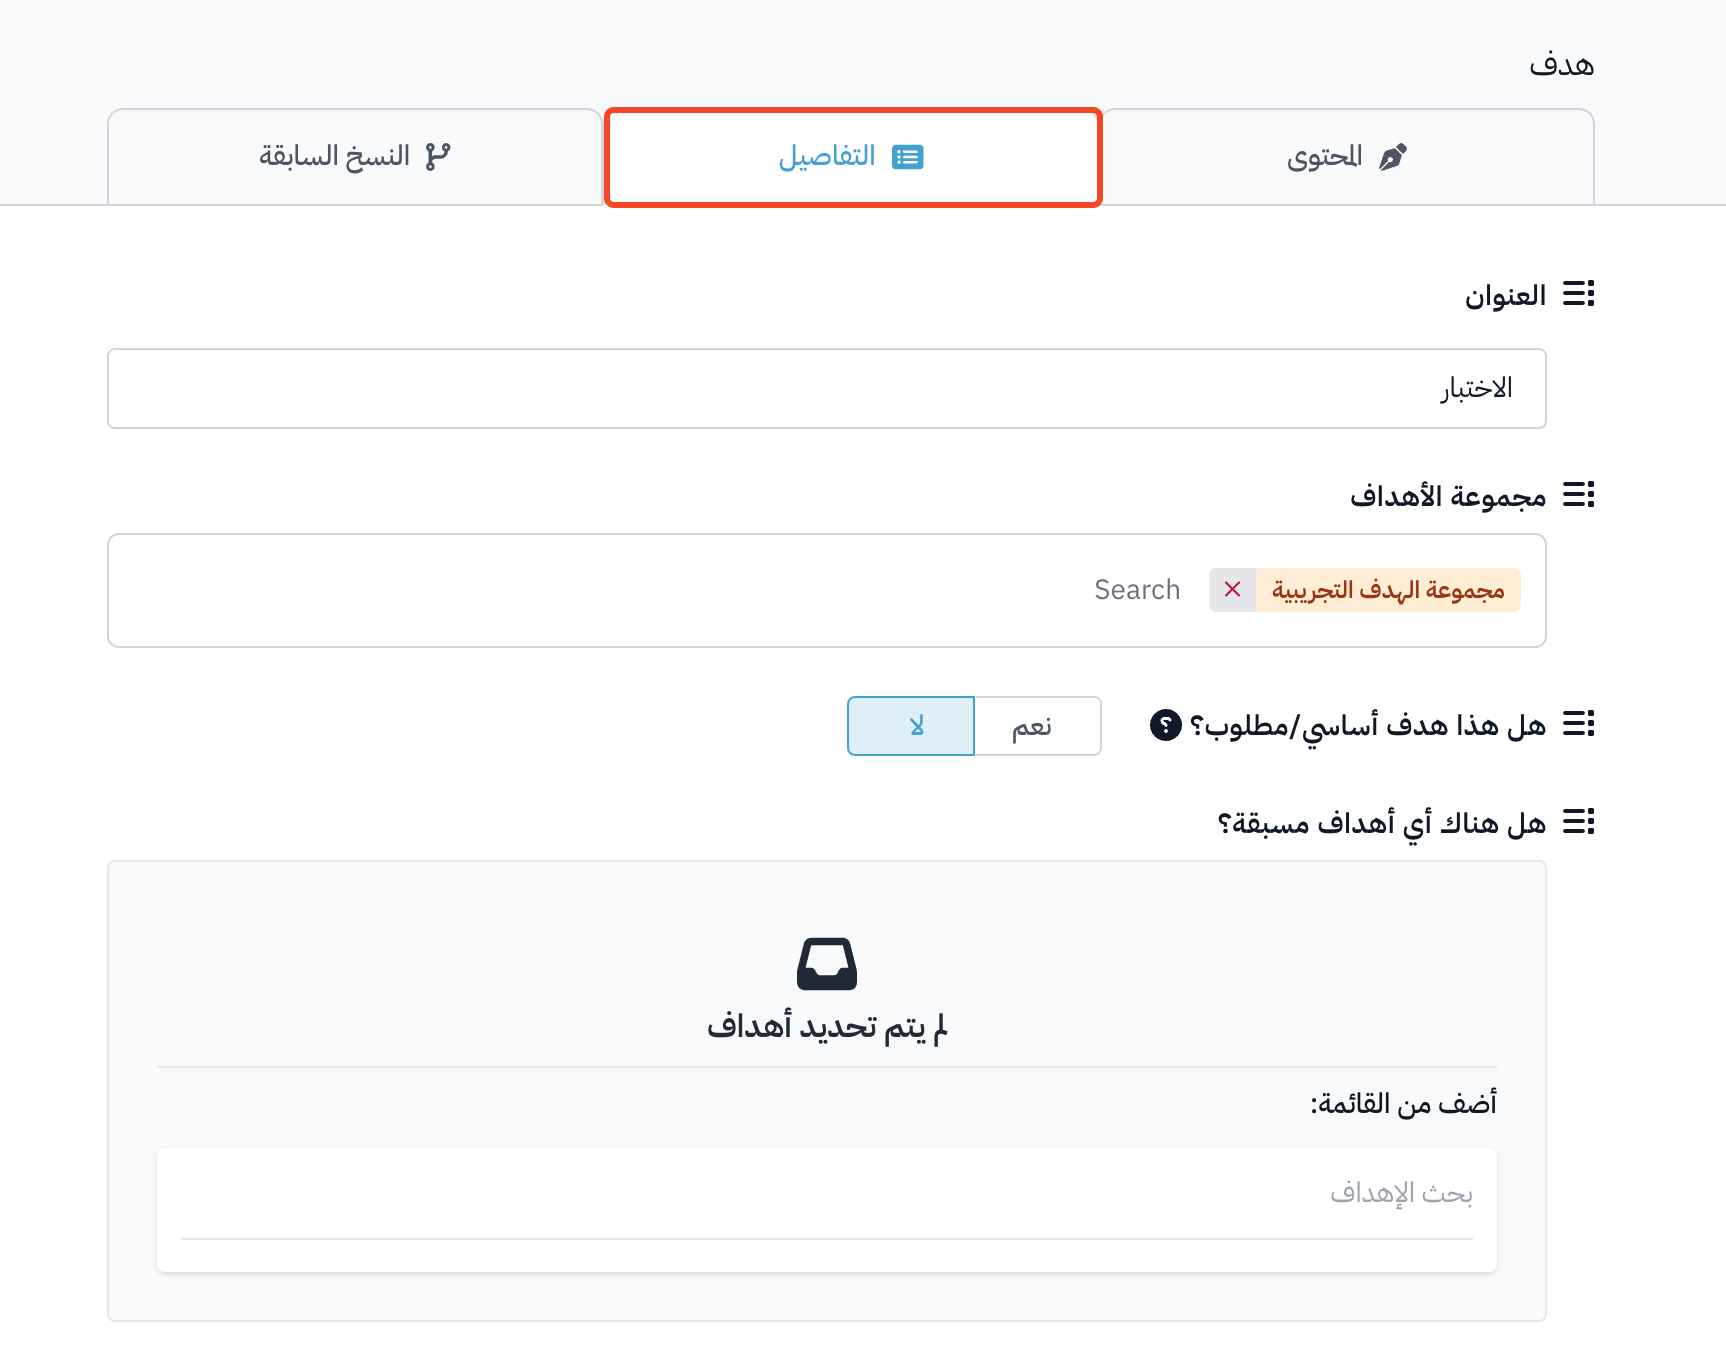Screen dimensions: 1726x1362
Task: Click the أضف من القائمة label
Action: [1403, 1103]
